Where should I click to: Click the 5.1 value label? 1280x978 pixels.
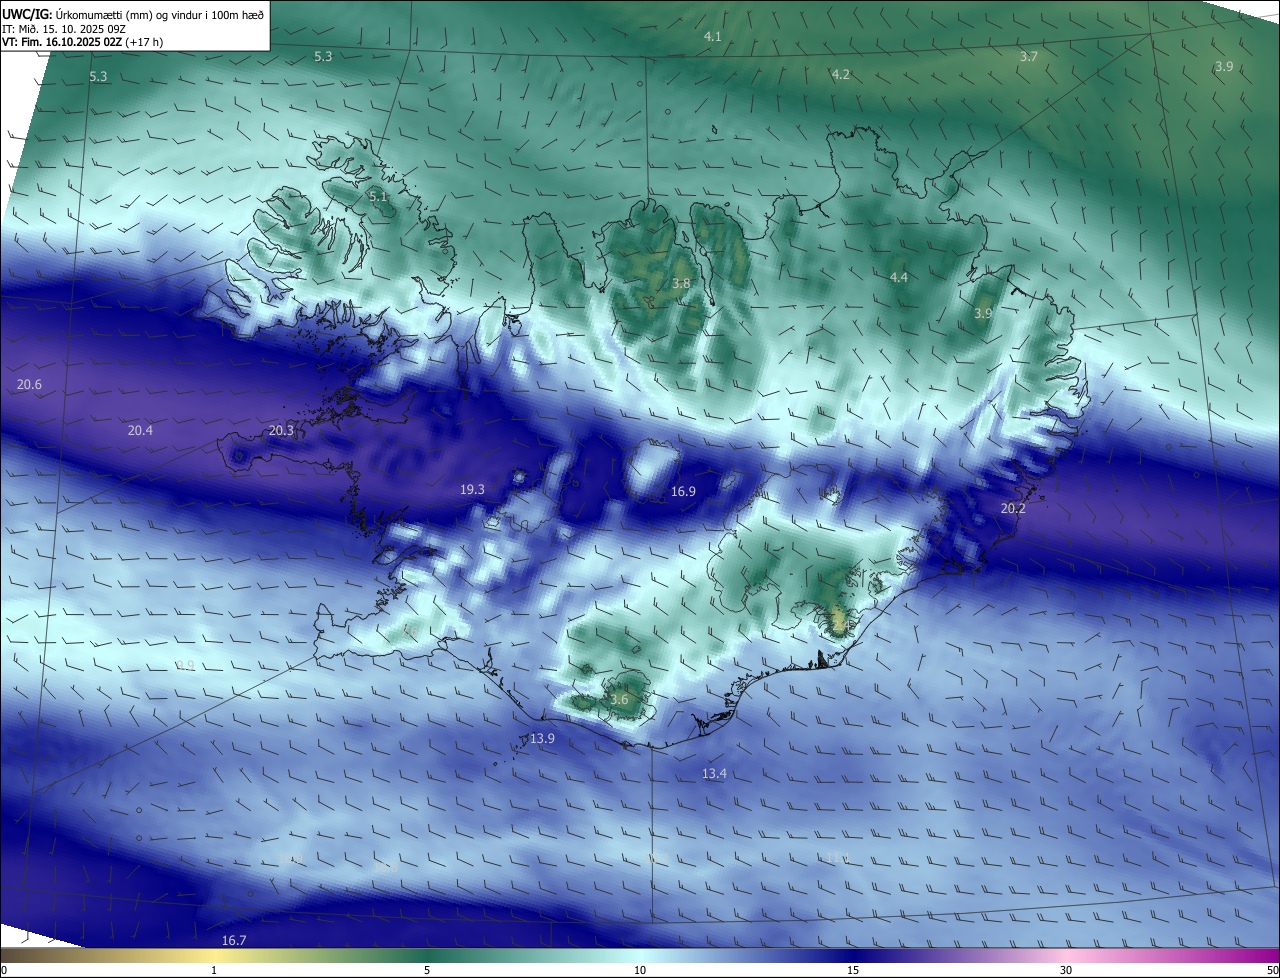point(377,196)
